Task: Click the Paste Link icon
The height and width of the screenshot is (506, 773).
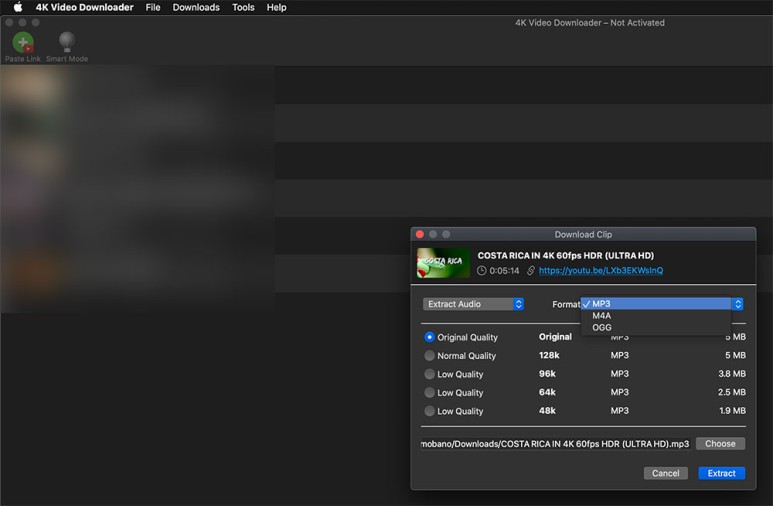Action: [x=23, y=42]
